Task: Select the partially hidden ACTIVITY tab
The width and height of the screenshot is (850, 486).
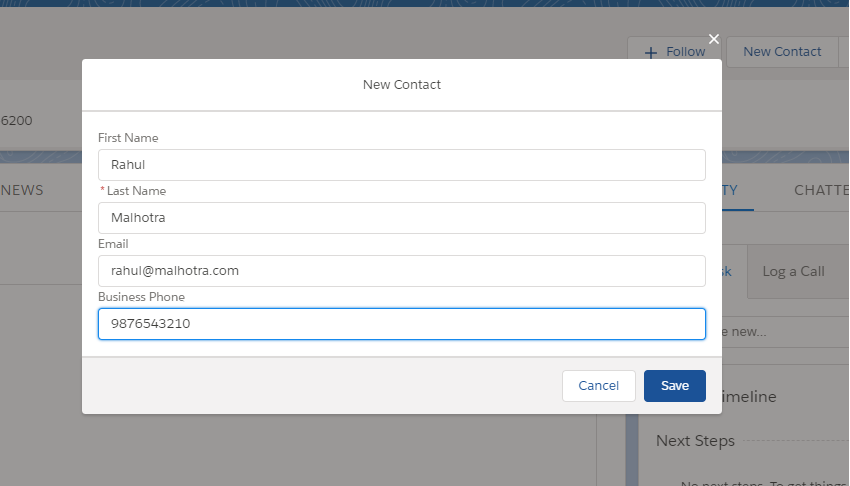Action: coord(730,190)
